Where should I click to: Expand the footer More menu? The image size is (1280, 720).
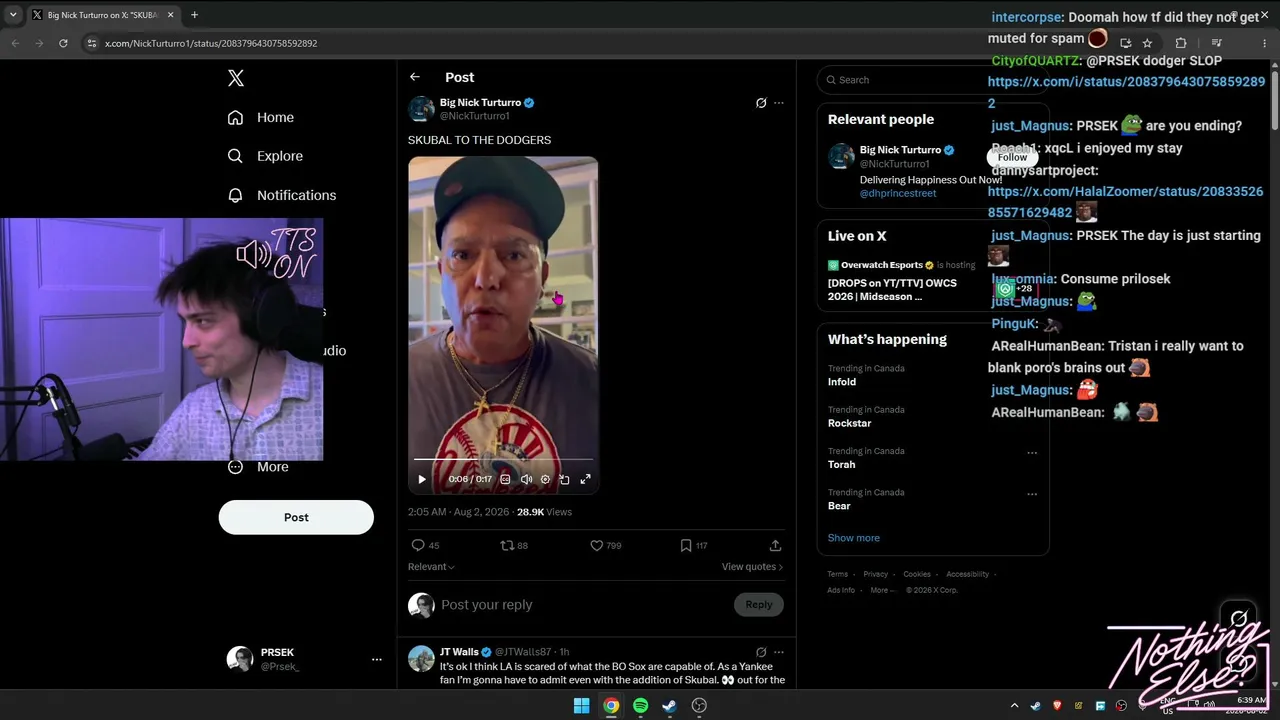tap(882, 590)
